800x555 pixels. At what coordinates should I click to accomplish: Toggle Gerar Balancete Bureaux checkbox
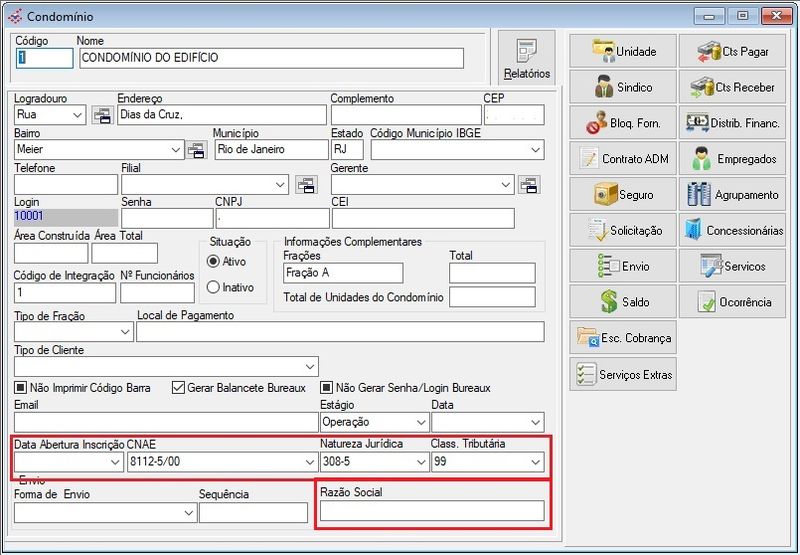(178, 388)
